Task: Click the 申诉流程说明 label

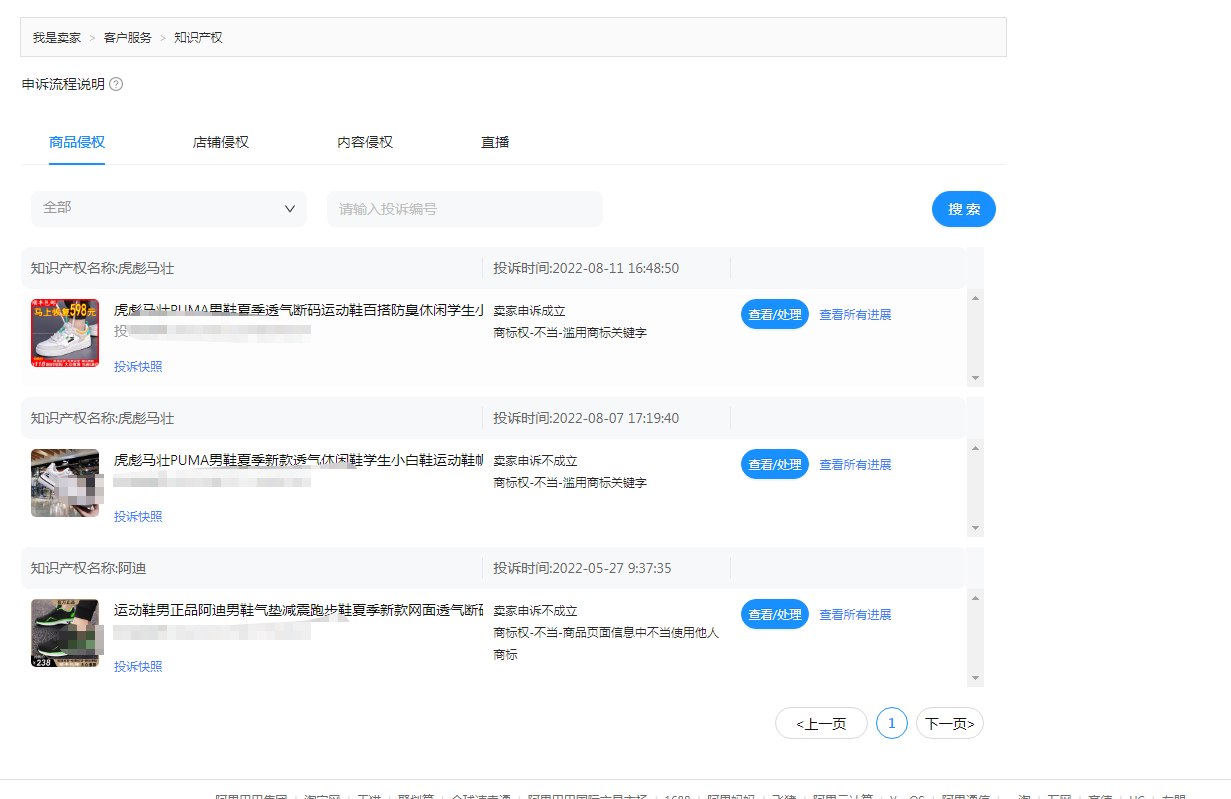Action: 63,84
